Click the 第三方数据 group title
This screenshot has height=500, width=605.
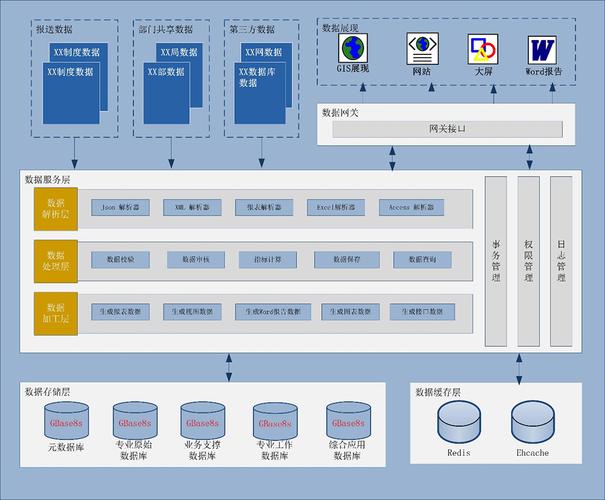click(x=252, y=29)
